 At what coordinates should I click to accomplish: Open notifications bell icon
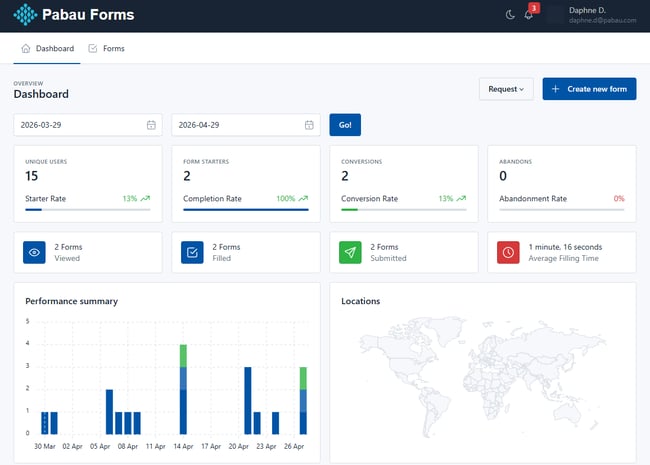pyautogui.click(x=529, y=15)
